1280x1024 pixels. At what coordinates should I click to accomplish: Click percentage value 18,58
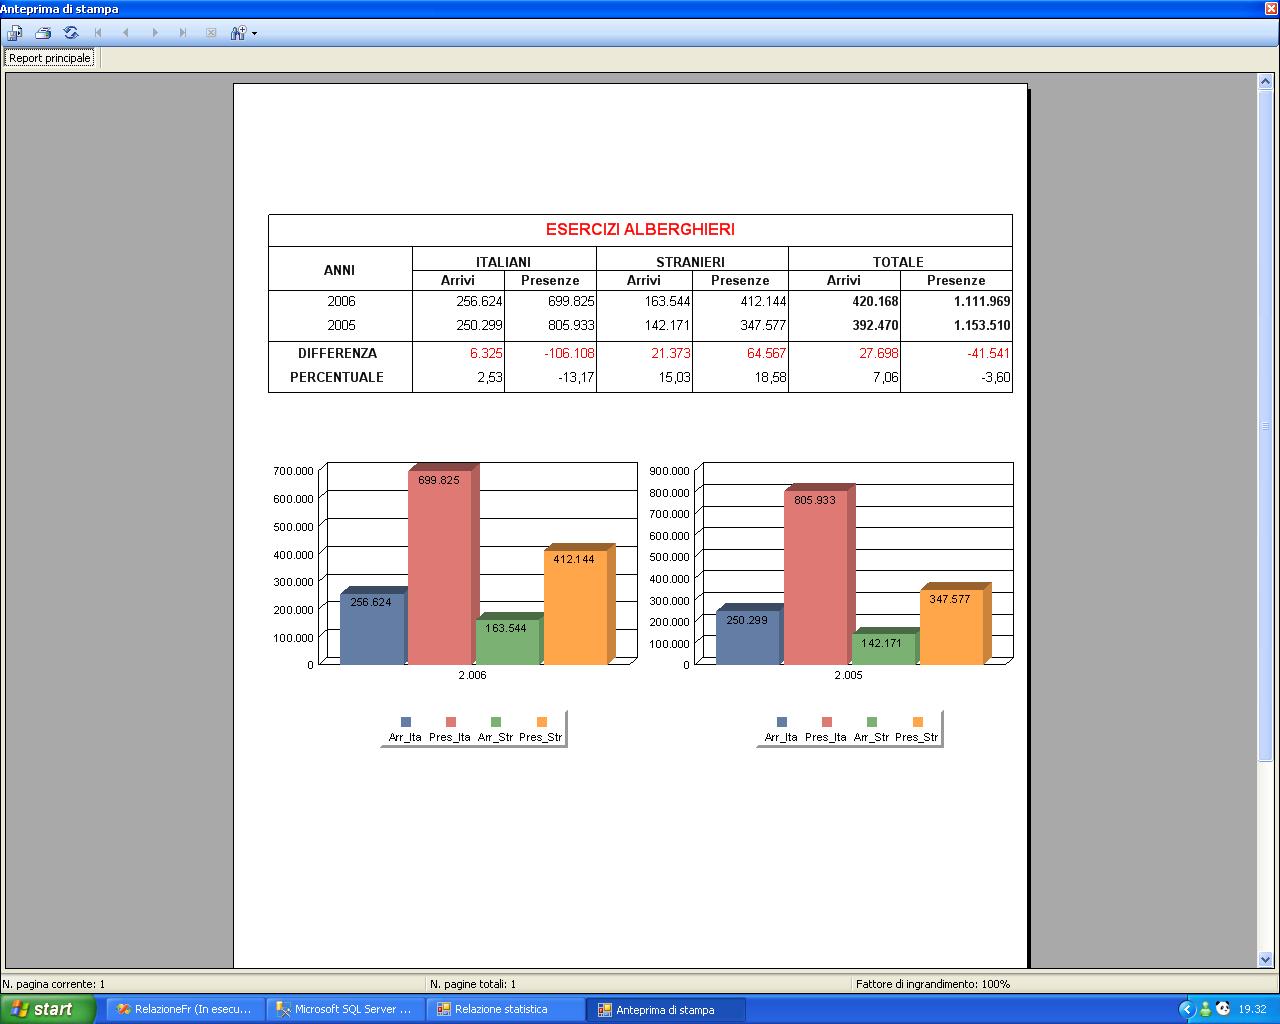click(770, 377)
